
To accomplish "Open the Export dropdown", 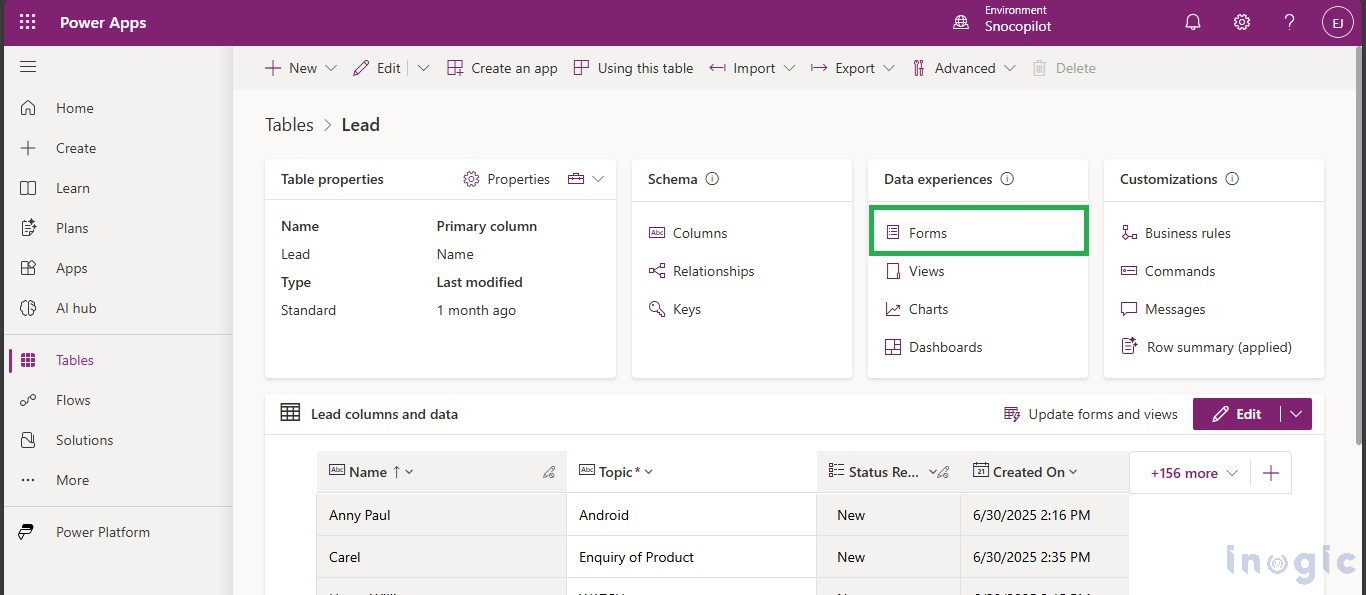I will [x=853, y=68].
